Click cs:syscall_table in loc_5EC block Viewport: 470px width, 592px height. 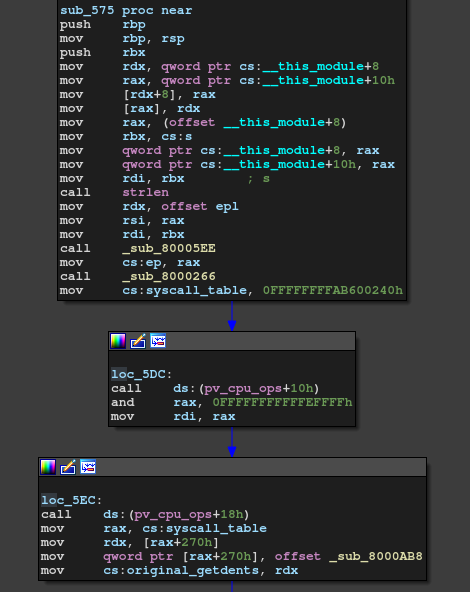click(205, 529)
